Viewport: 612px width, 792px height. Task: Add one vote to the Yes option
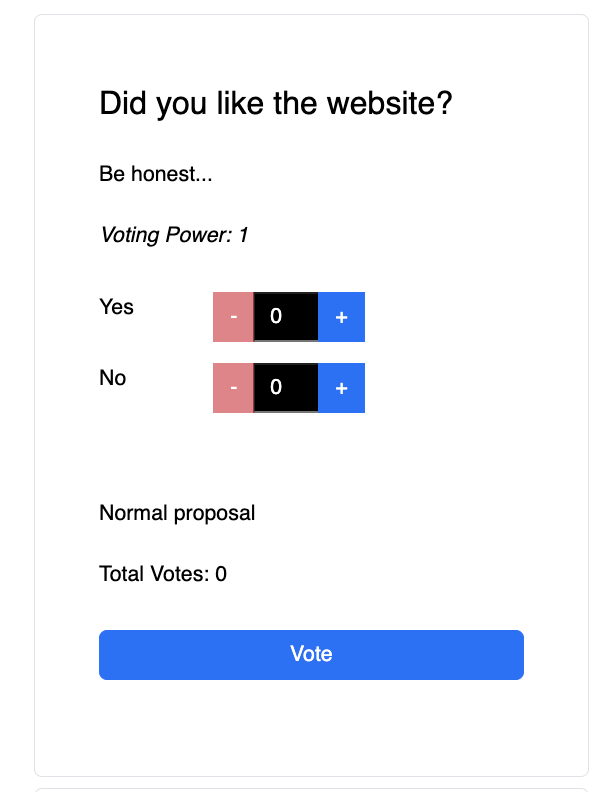(x=341, y=317)
